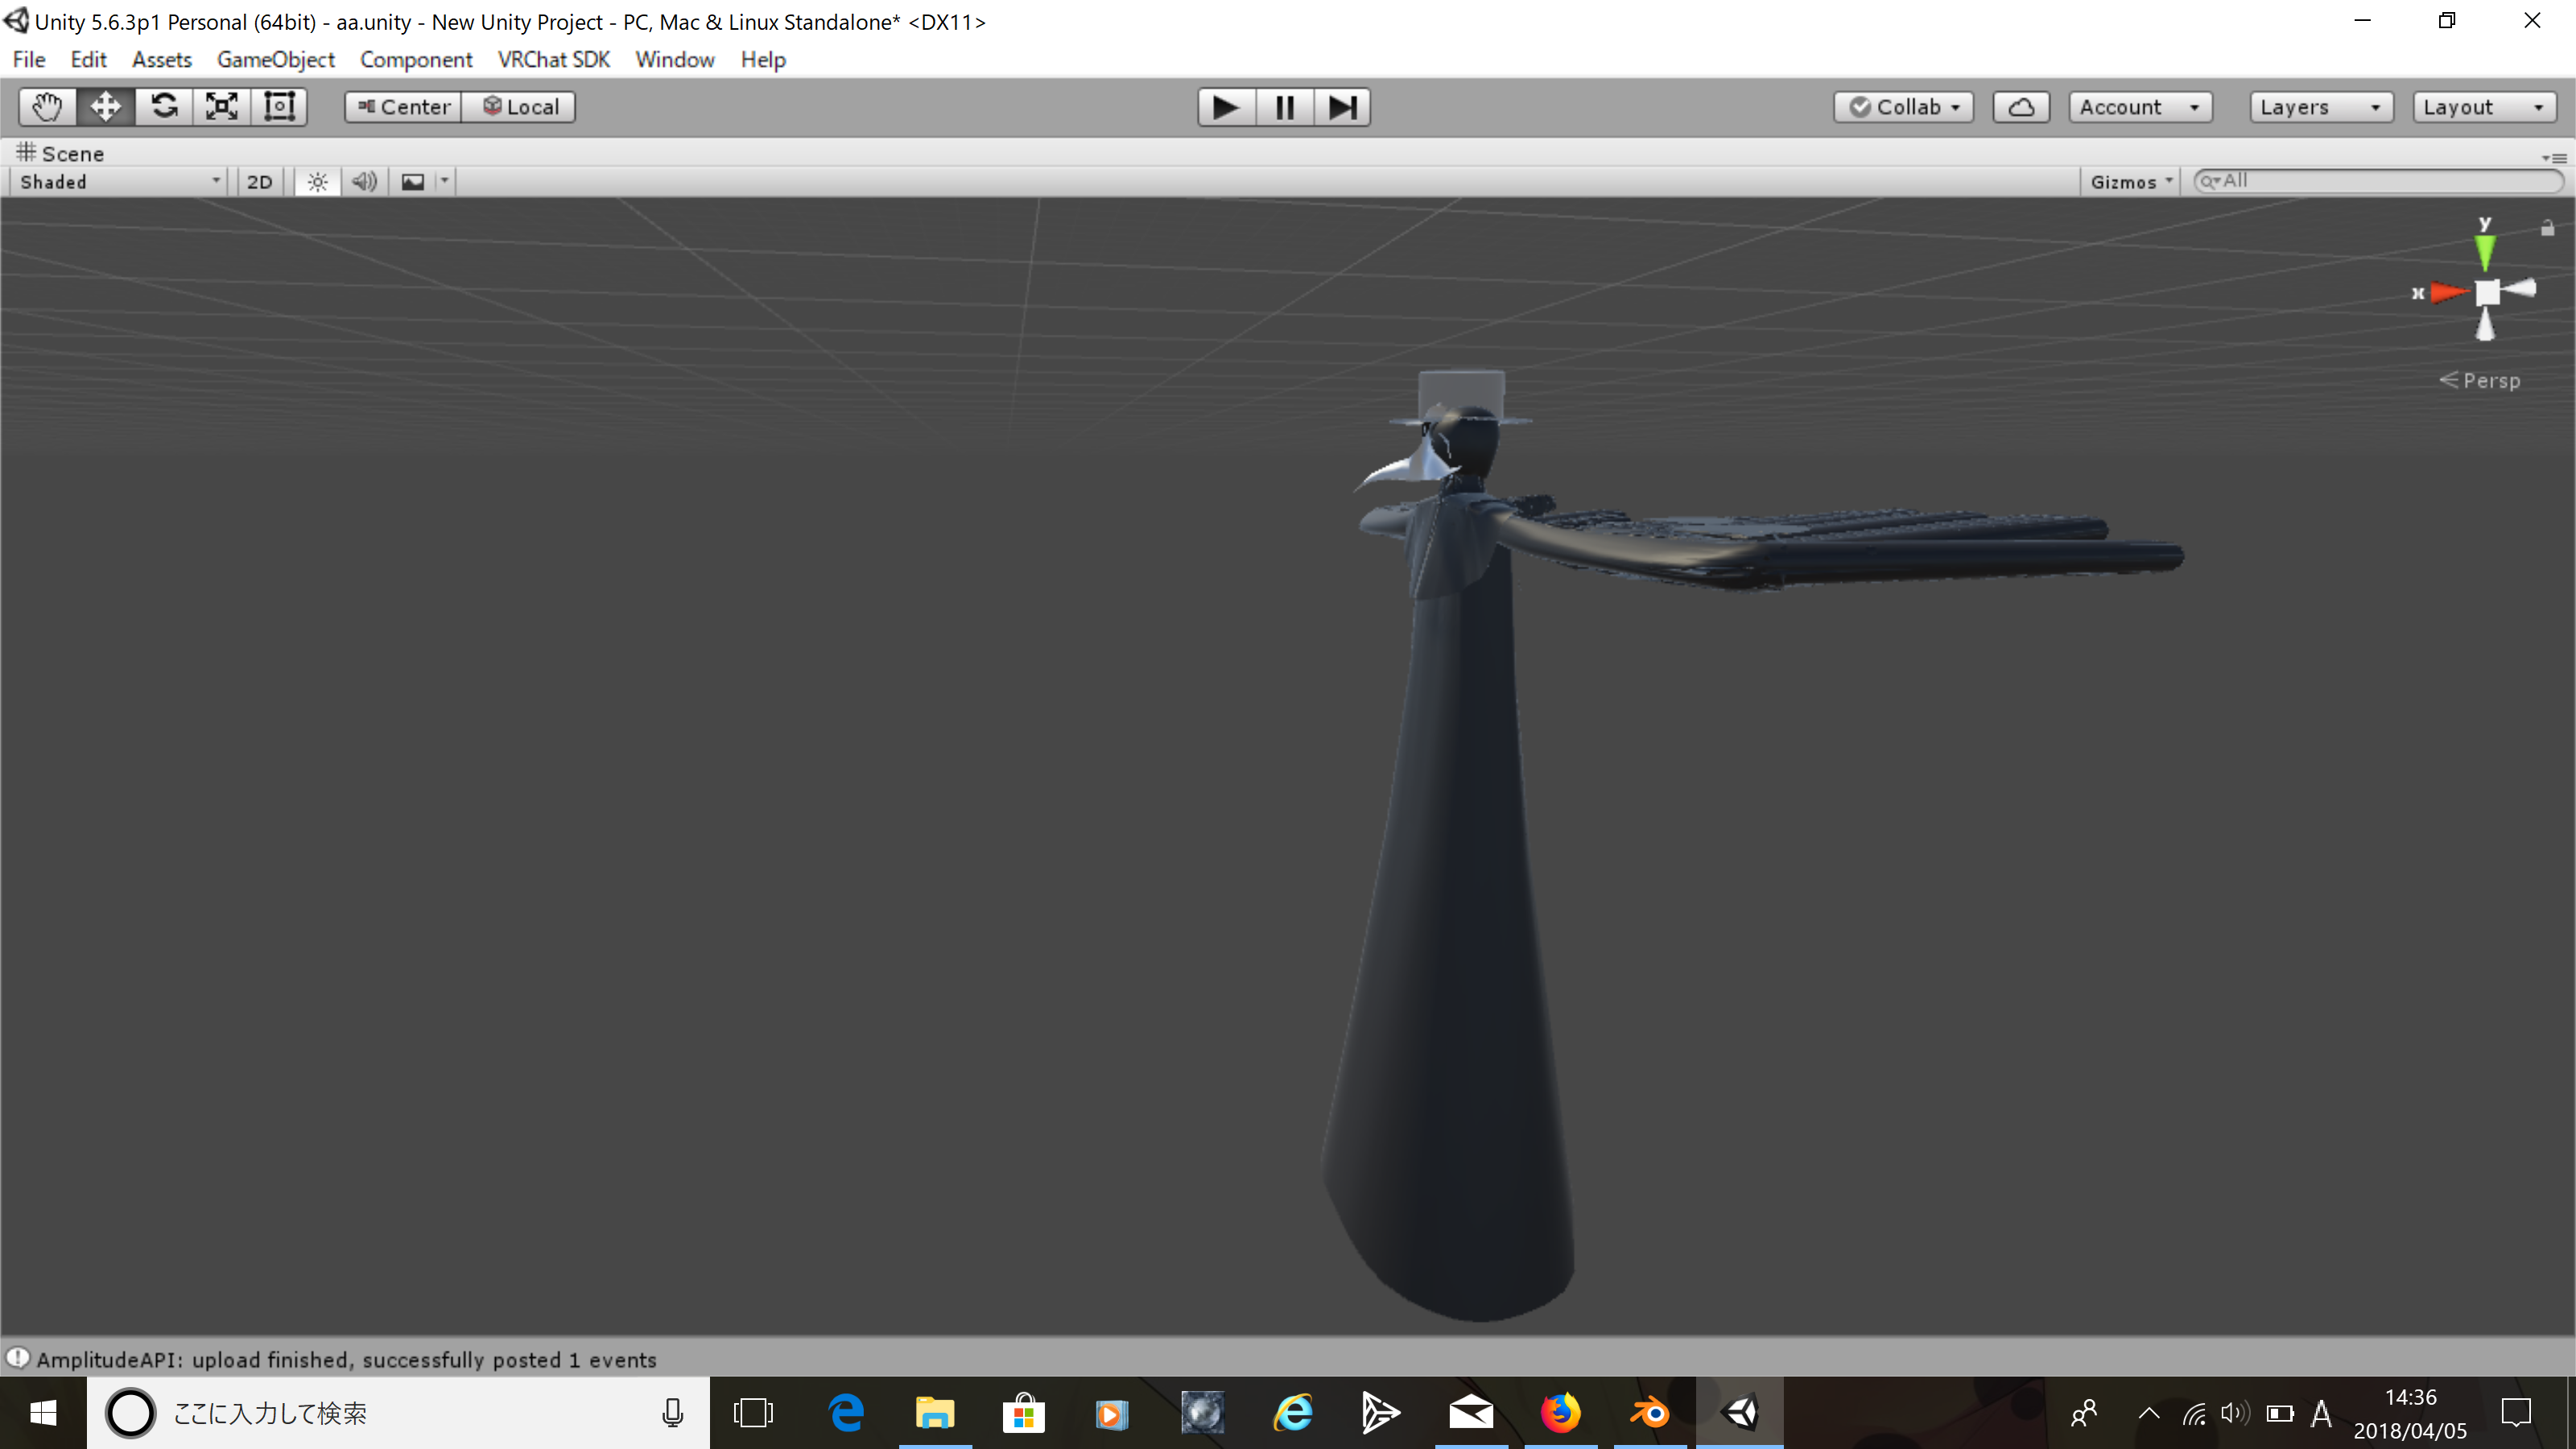Open the Action Center notifications

[x=2516, y=1413]
